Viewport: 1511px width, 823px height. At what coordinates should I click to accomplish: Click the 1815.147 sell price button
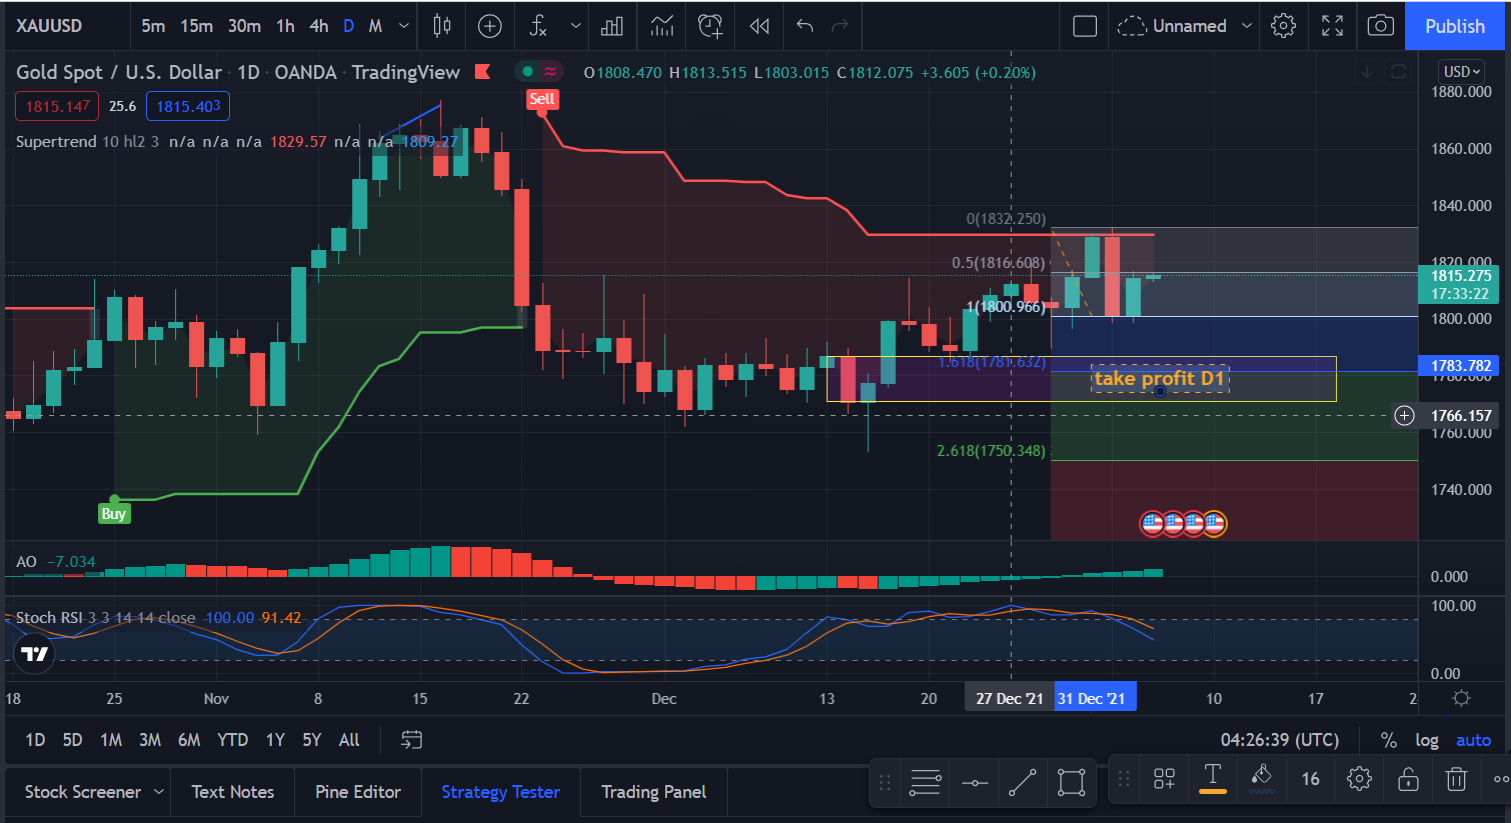pyautogui.click(x=57, y=106)
